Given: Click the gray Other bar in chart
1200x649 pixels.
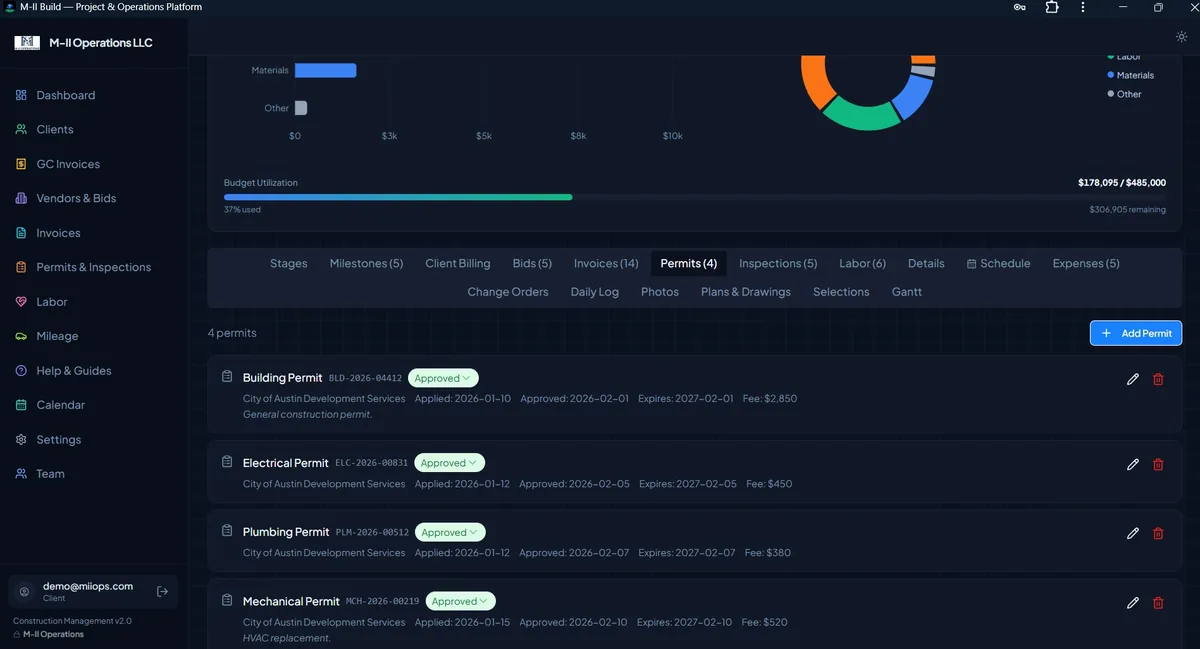Looking at the screenshot, I should click(x=301, y=108).
